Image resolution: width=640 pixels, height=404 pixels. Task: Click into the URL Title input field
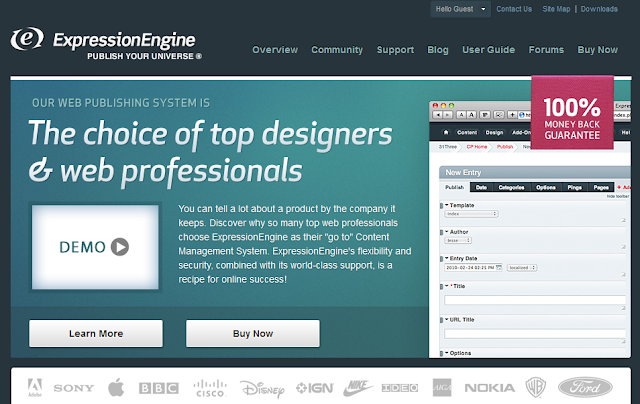click(535, 334)
